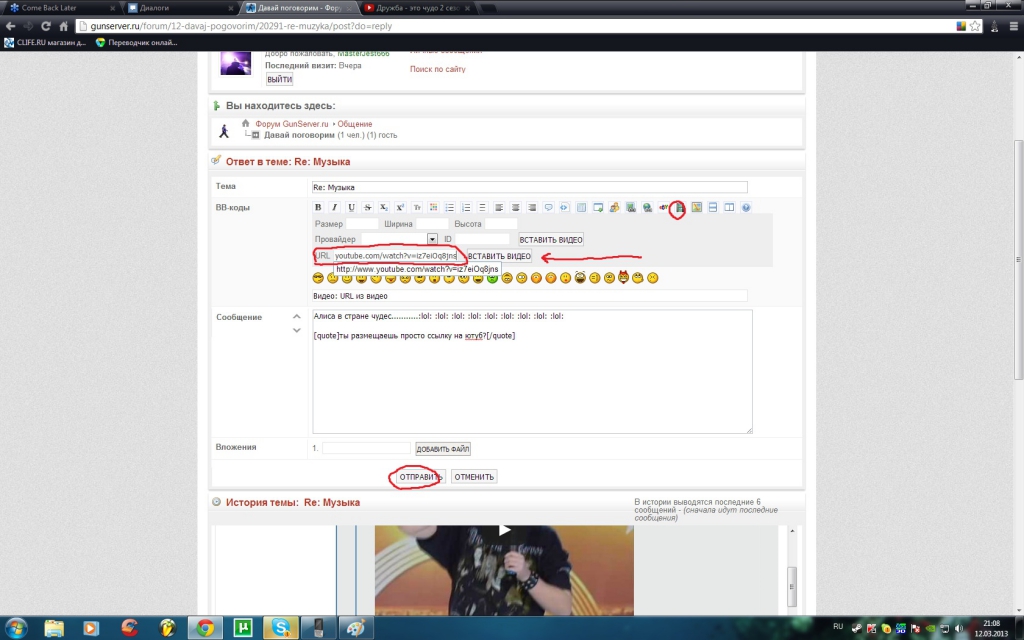The width and height of the screenshot is (1024, 640).
Task: Open uTorrent from the Windows taskbar
Action: click(241, 628)
